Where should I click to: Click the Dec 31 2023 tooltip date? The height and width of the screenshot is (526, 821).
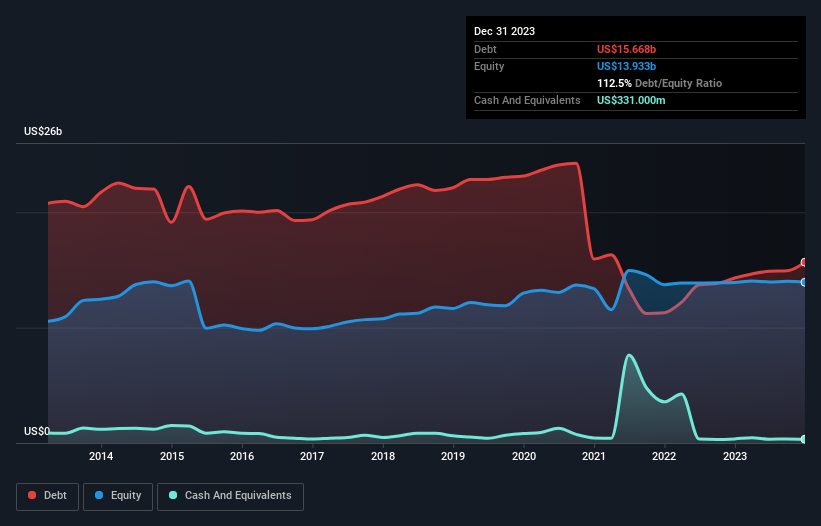[504, 31]
